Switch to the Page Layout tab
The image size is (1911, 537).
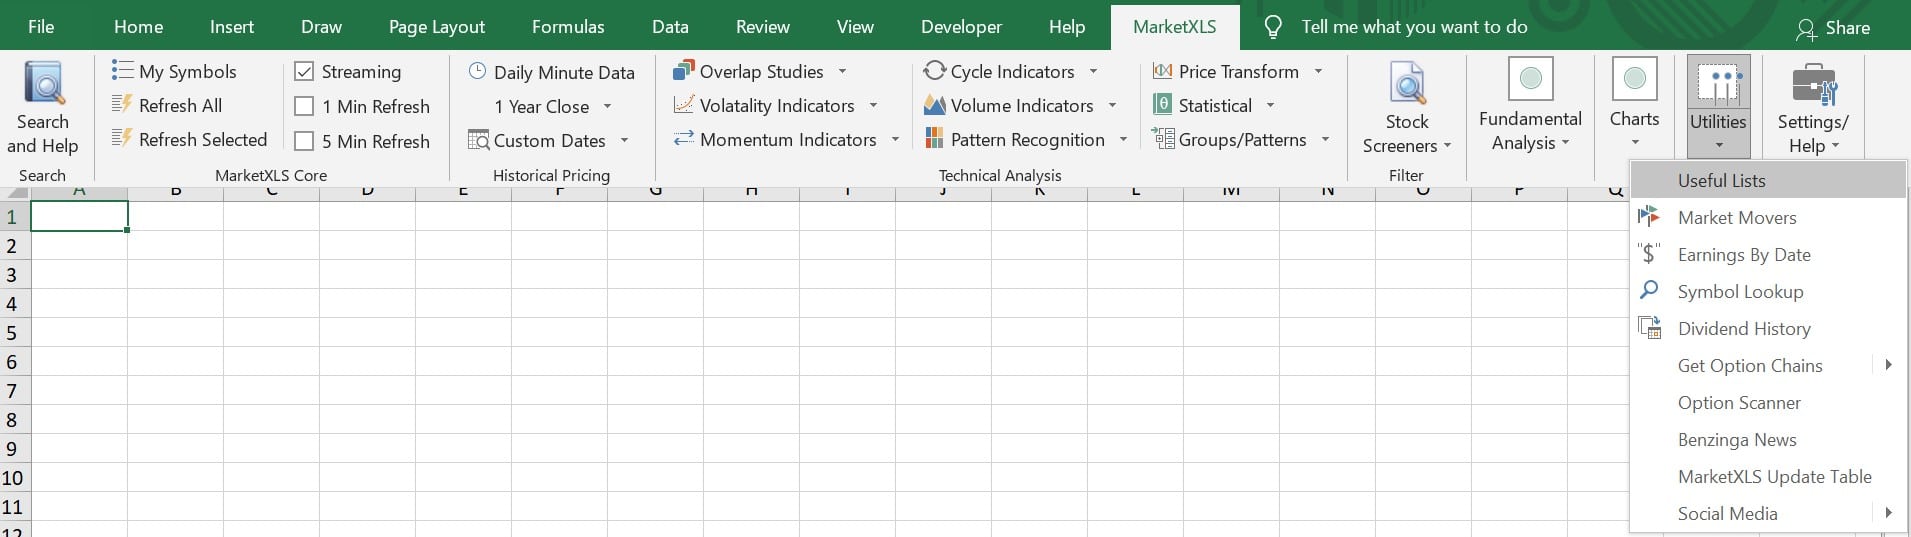(437, 27)
